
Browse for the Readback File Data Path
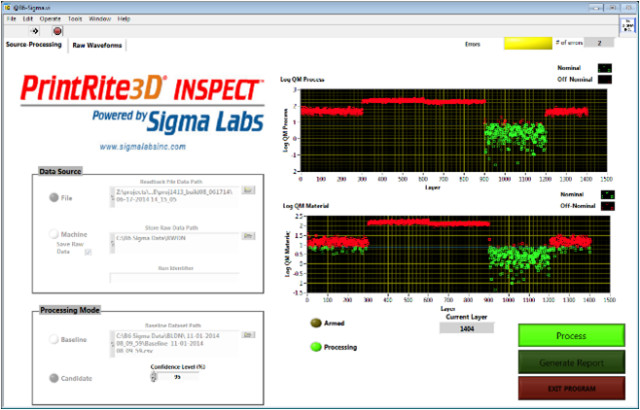[x=247, y=190]
